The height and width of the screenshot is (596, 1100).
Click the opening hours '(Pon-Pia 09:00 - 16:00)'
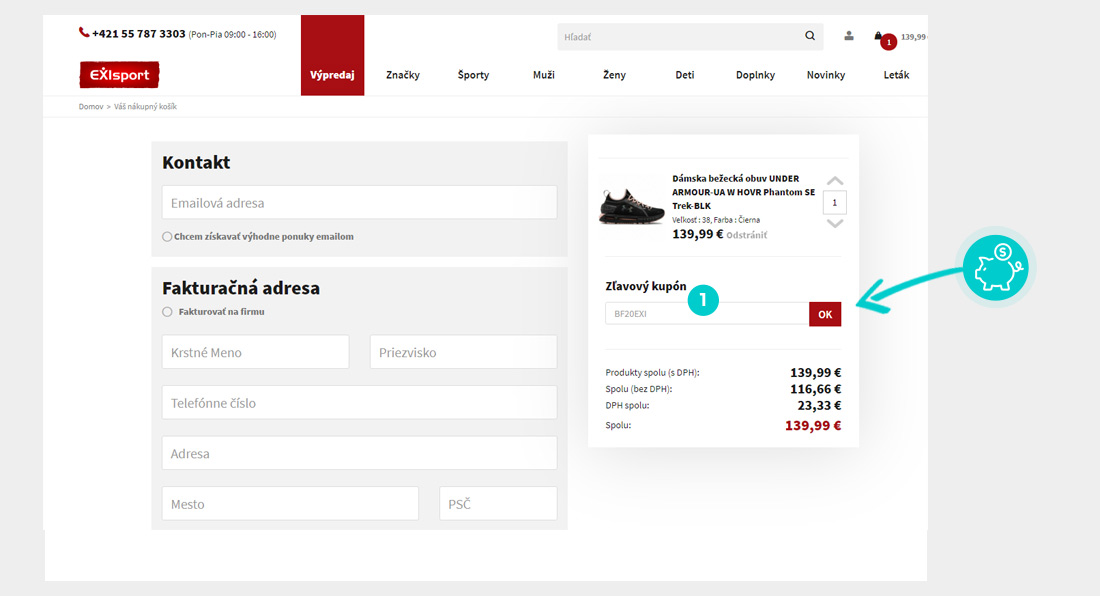coord(232,34)
